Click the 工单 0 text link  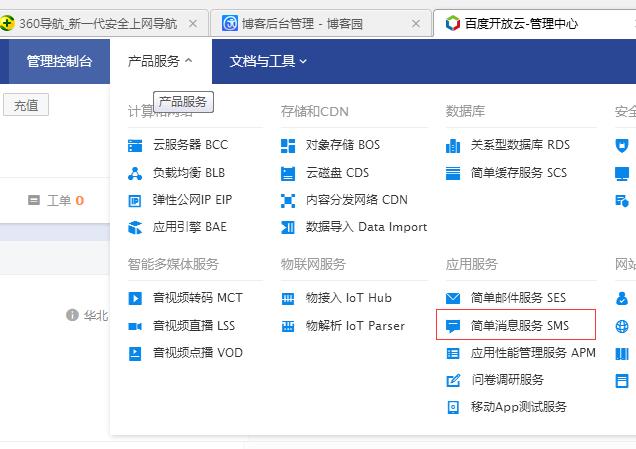65,200
